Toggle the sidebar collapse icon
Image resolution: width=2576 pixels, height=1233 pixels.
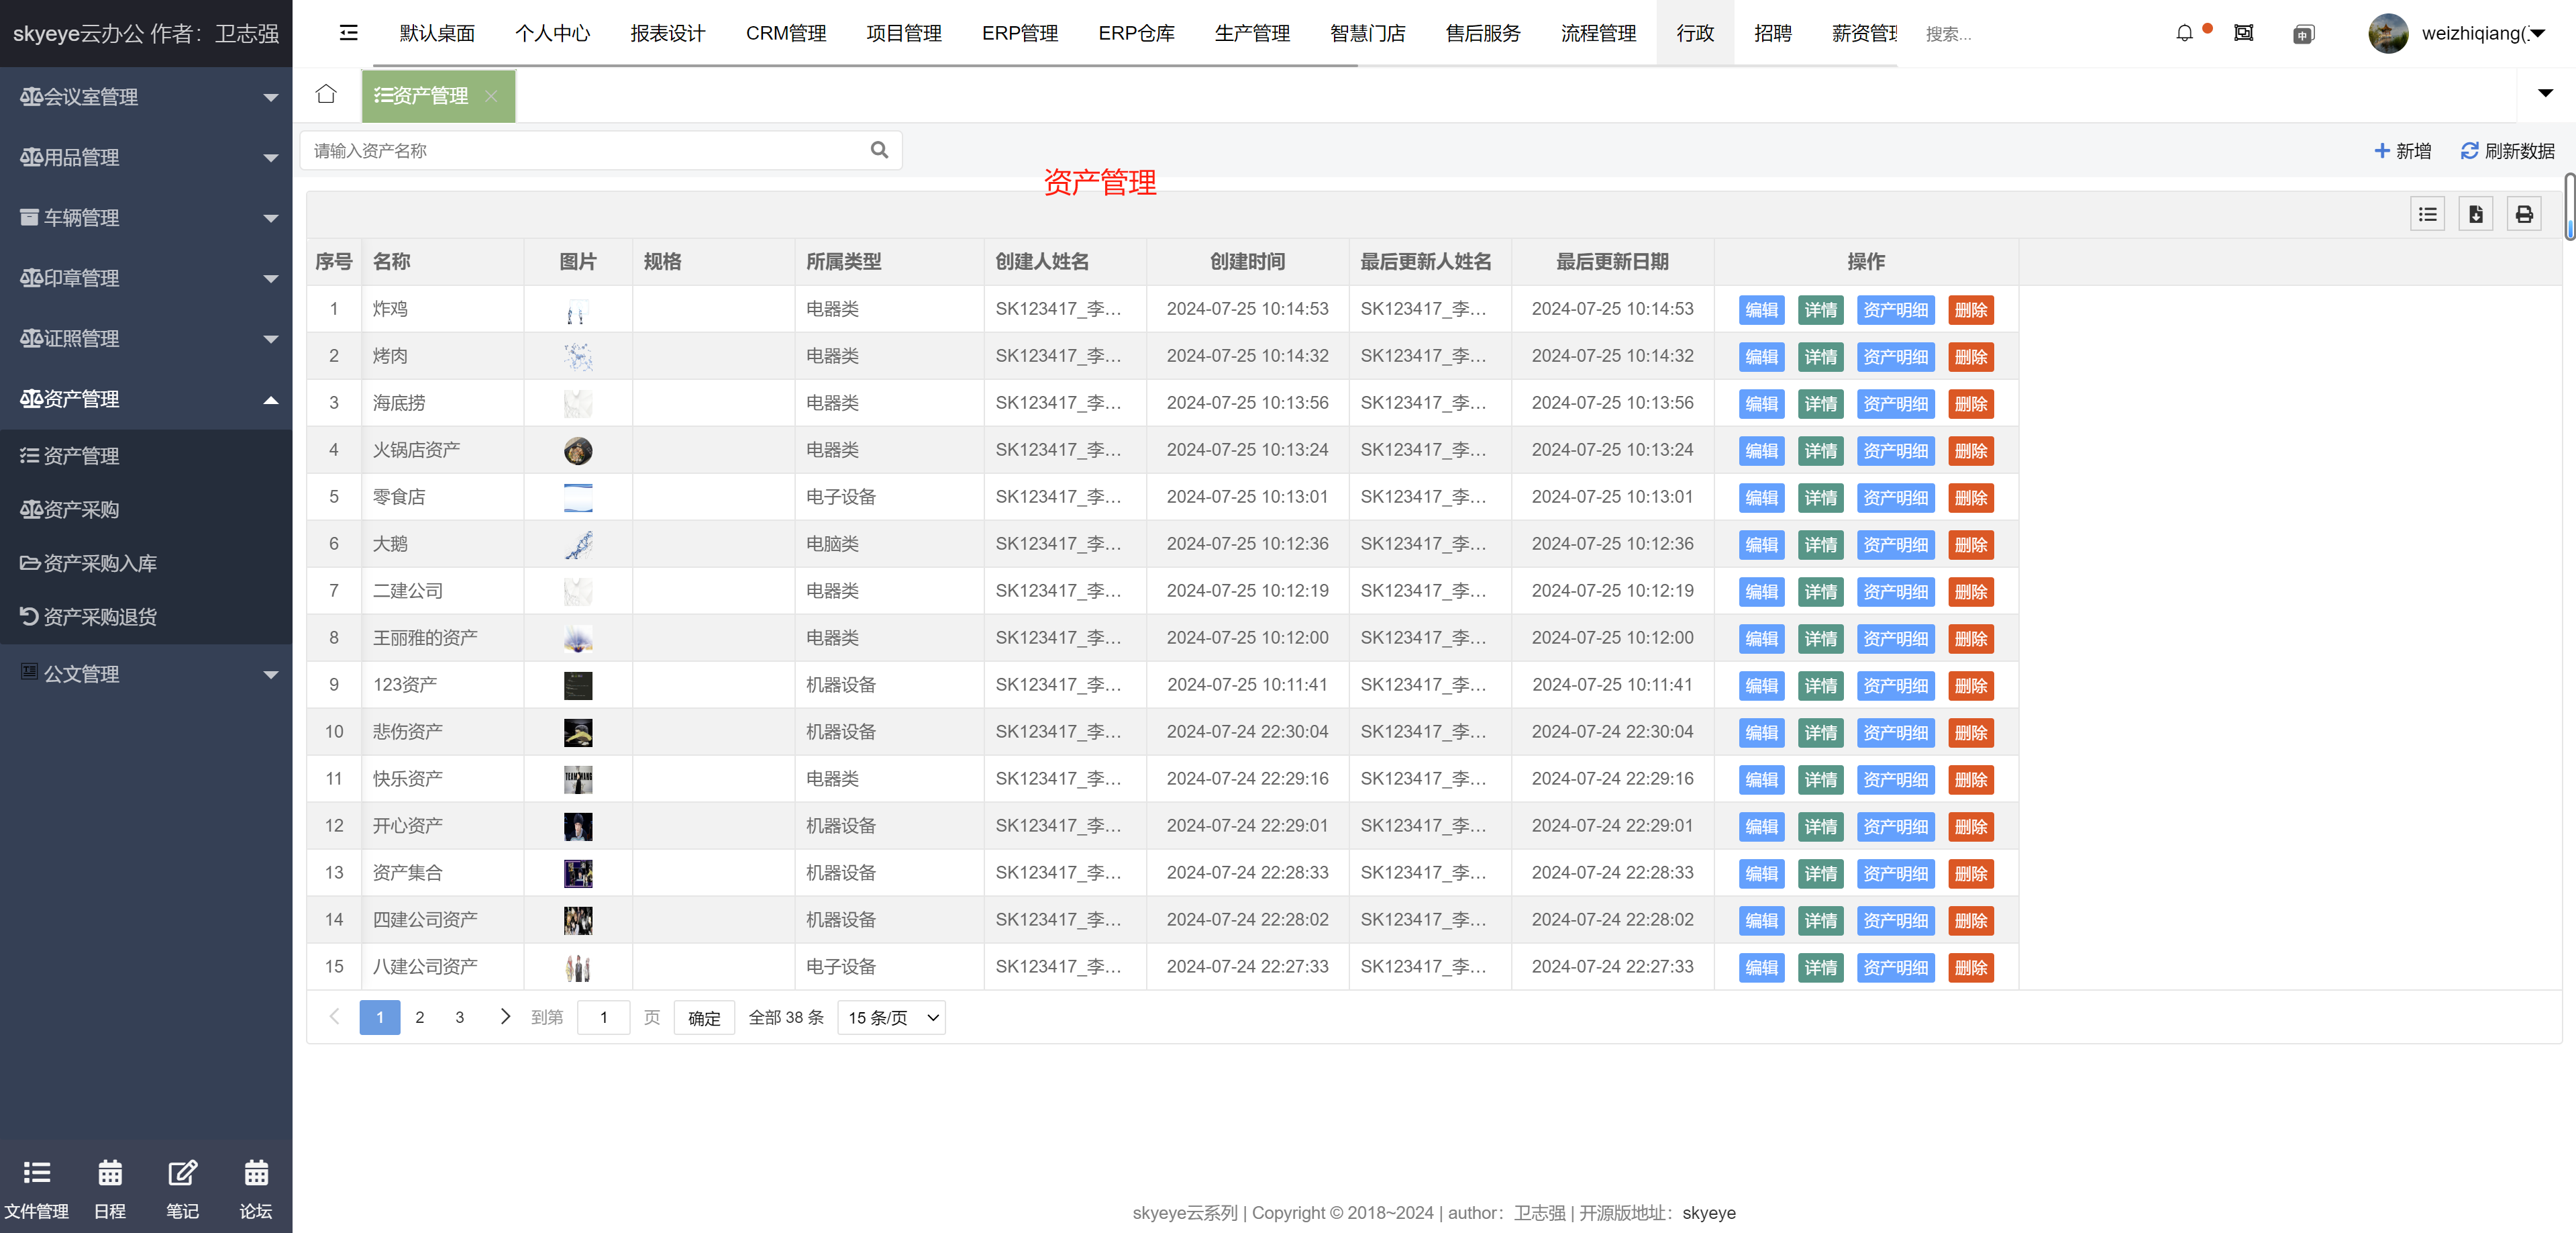348,33
